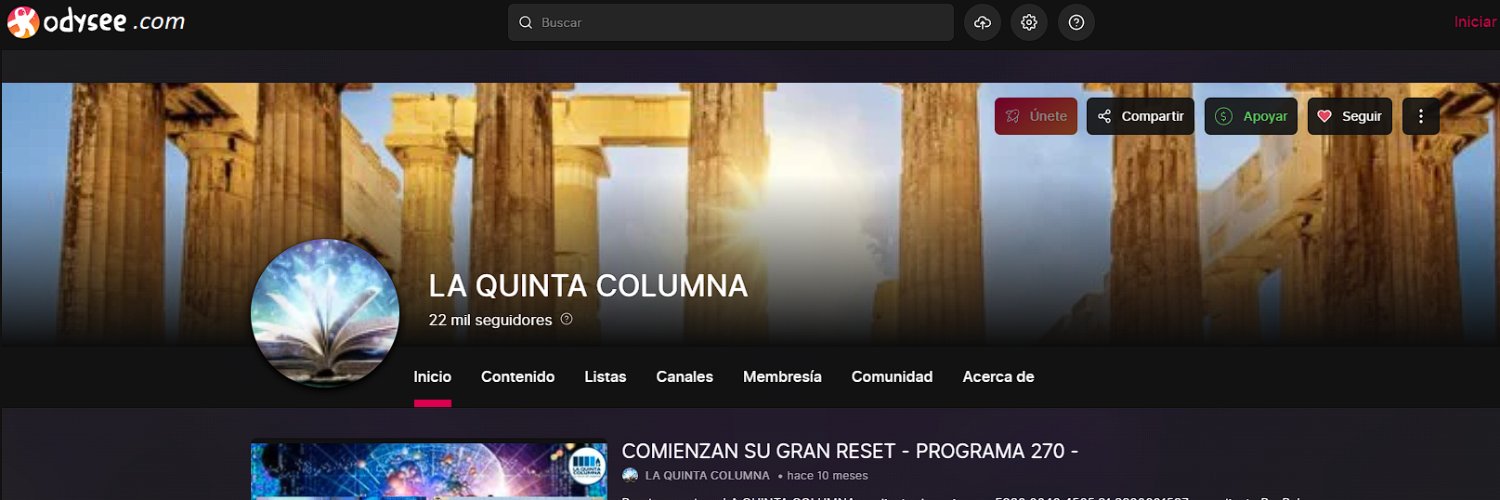This screenshot has width=1500, height=500.
Task: Follow the channel with Seguir button
Action: [x=1350, y=116]
